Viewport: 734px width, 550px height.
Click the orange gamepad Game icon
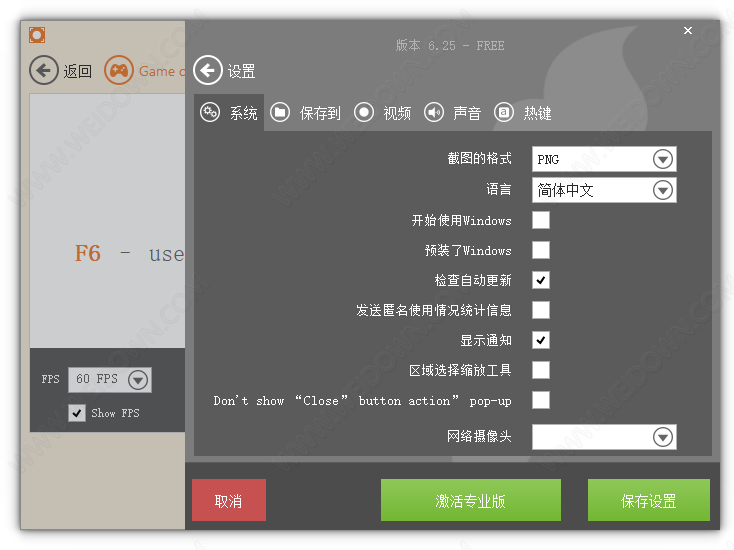click(119, 70)
